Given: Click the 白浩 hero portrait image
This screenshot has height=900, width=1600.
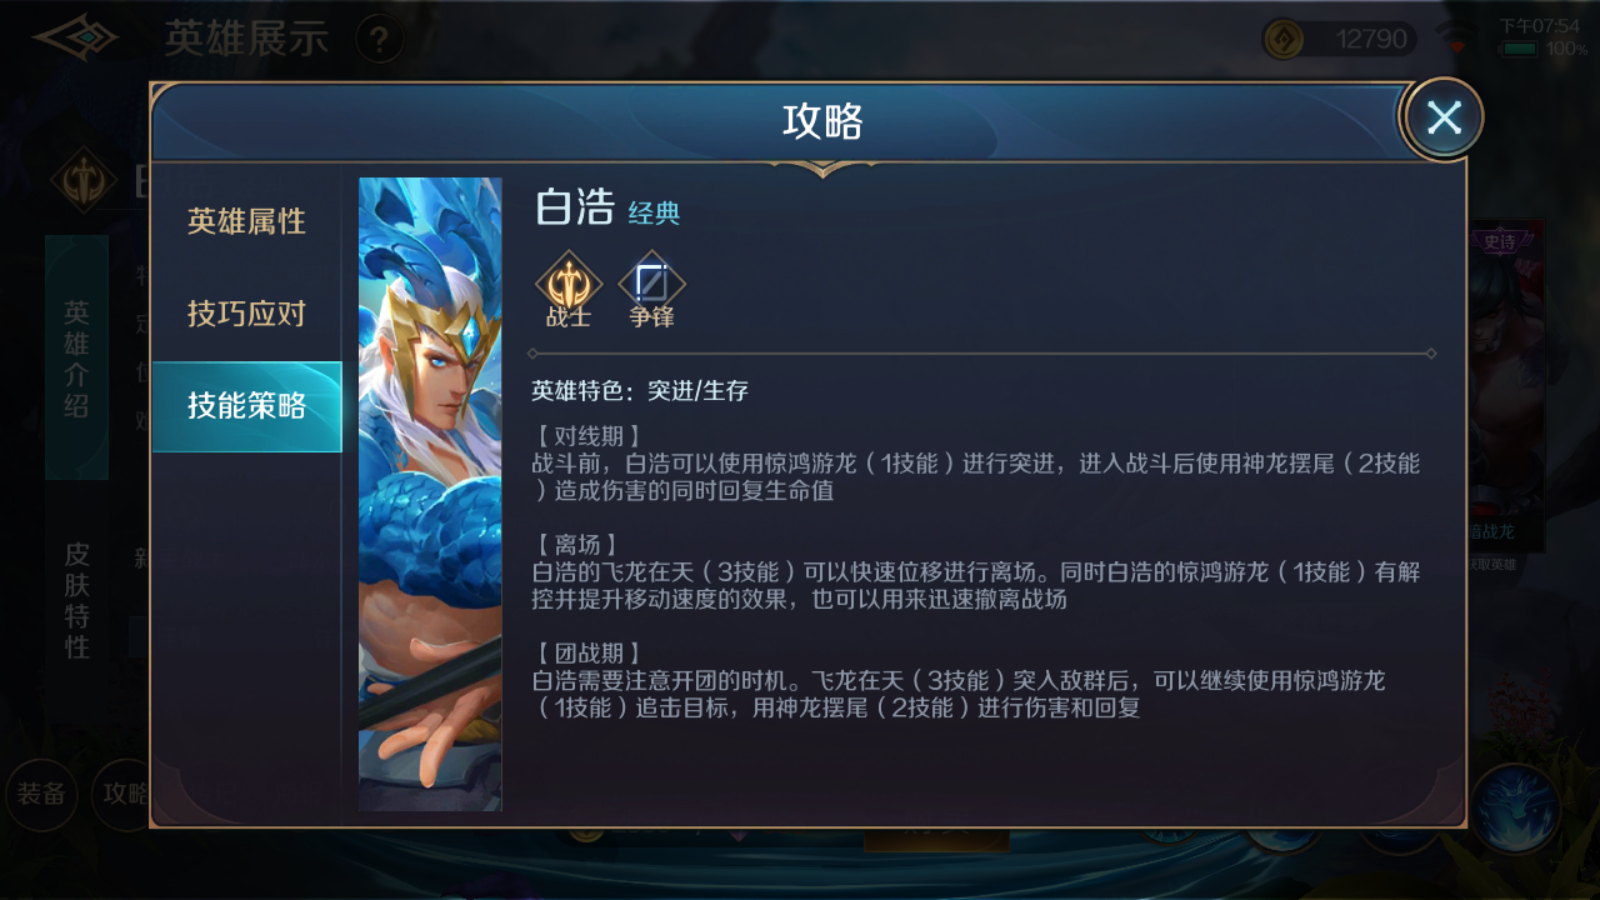Looking at the screenshot, I should point(430,494).
